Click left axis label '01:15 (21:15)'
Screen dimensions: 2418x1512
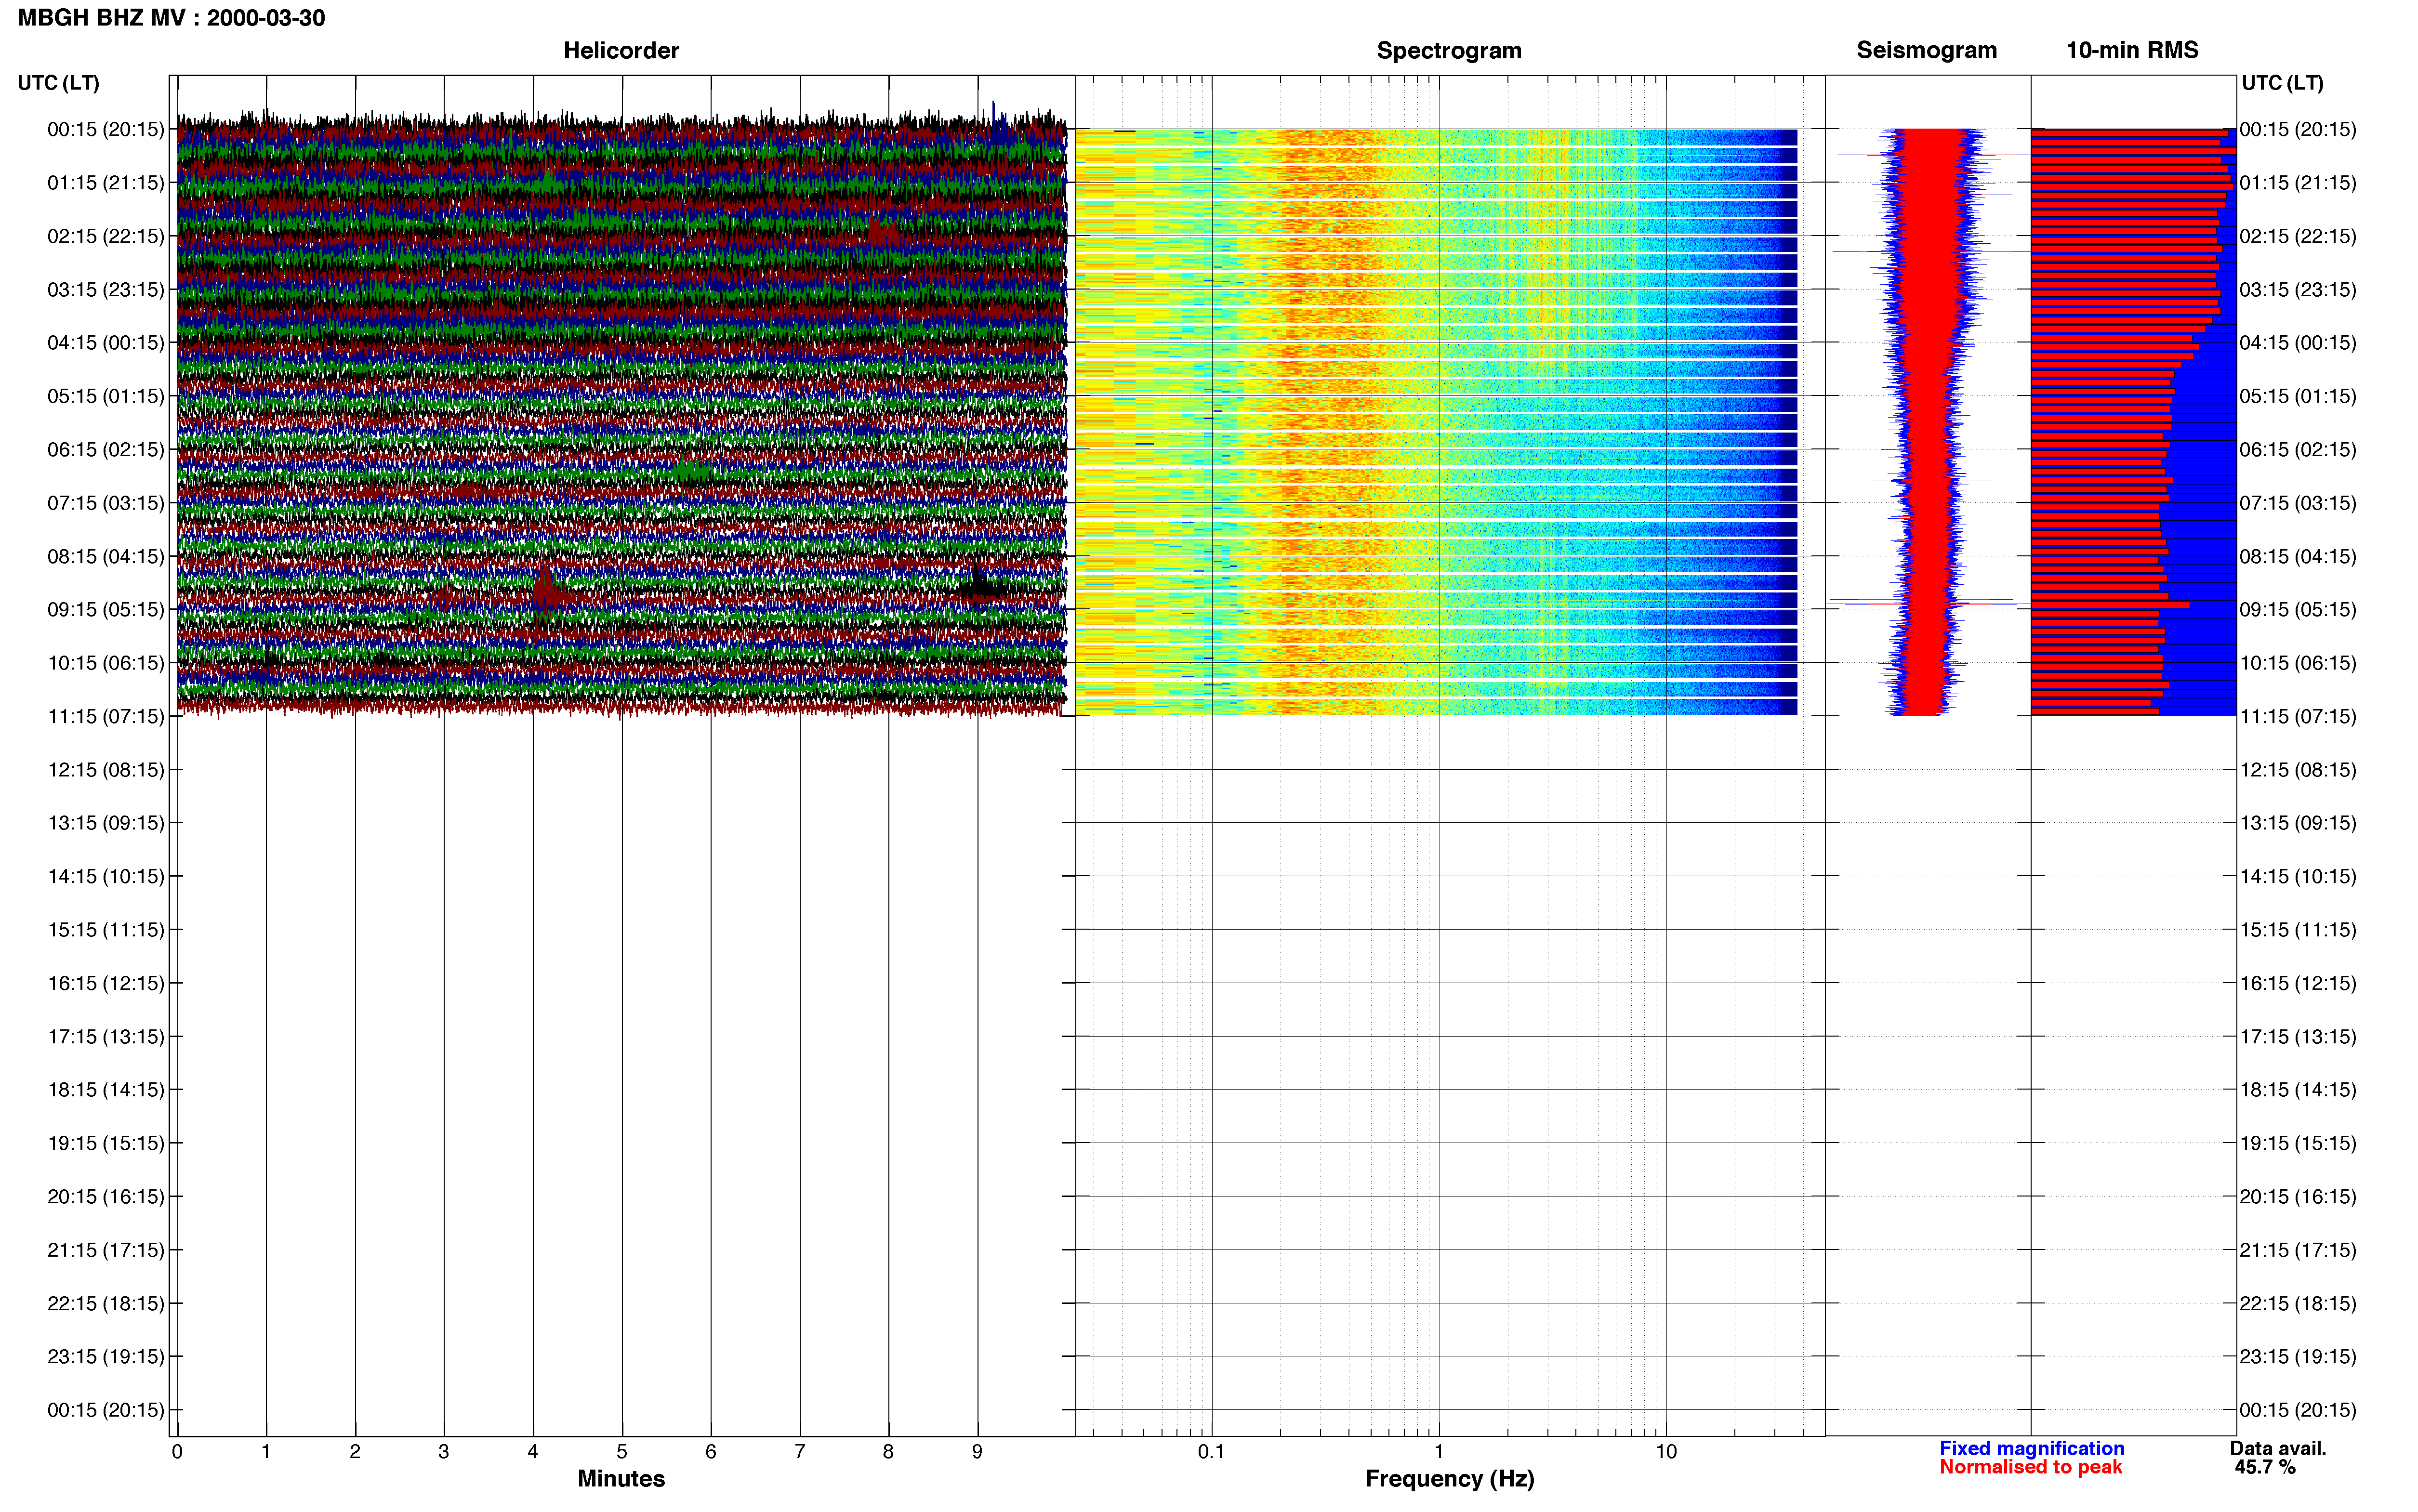tap(106, 183)
